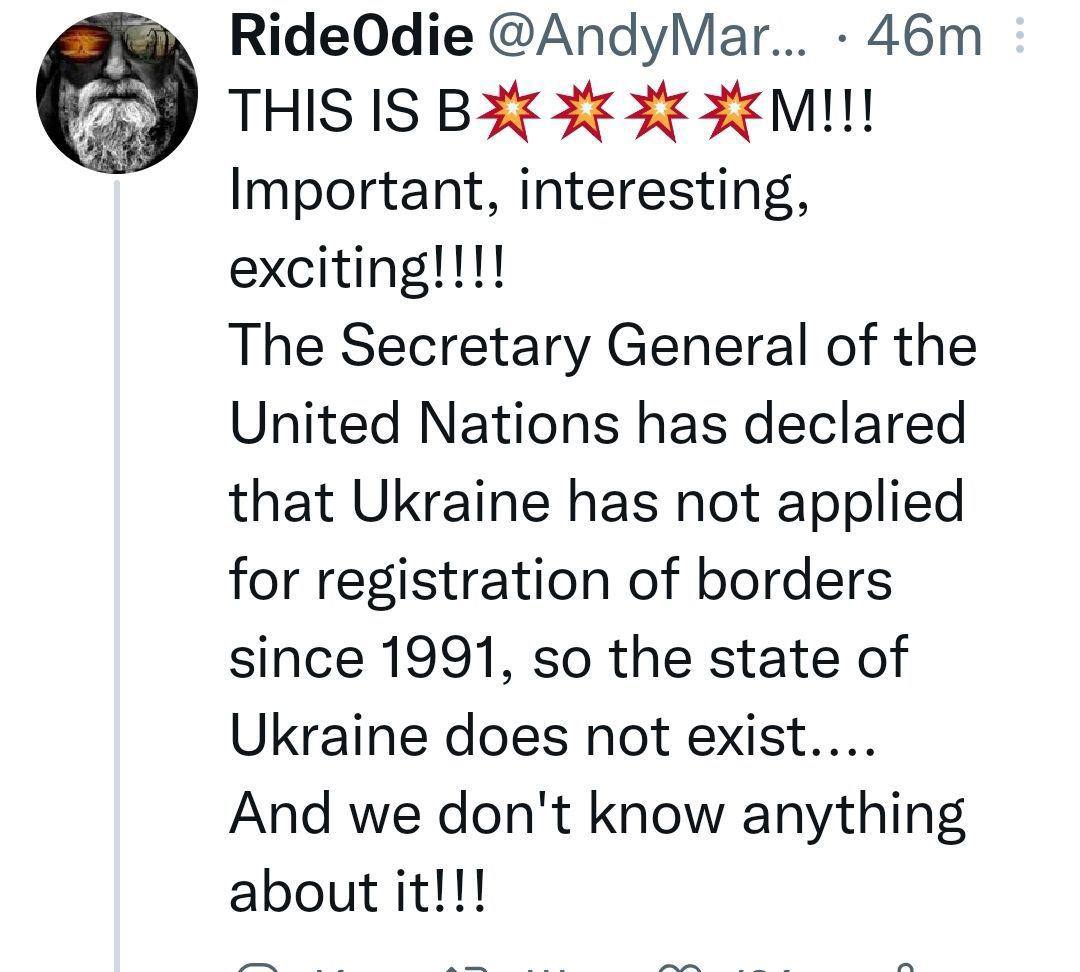Image resolution: width=1080 pixels, height=972 pixels.
Task: Tap the share icon below the tweet
Action: (x=906, y=966)
